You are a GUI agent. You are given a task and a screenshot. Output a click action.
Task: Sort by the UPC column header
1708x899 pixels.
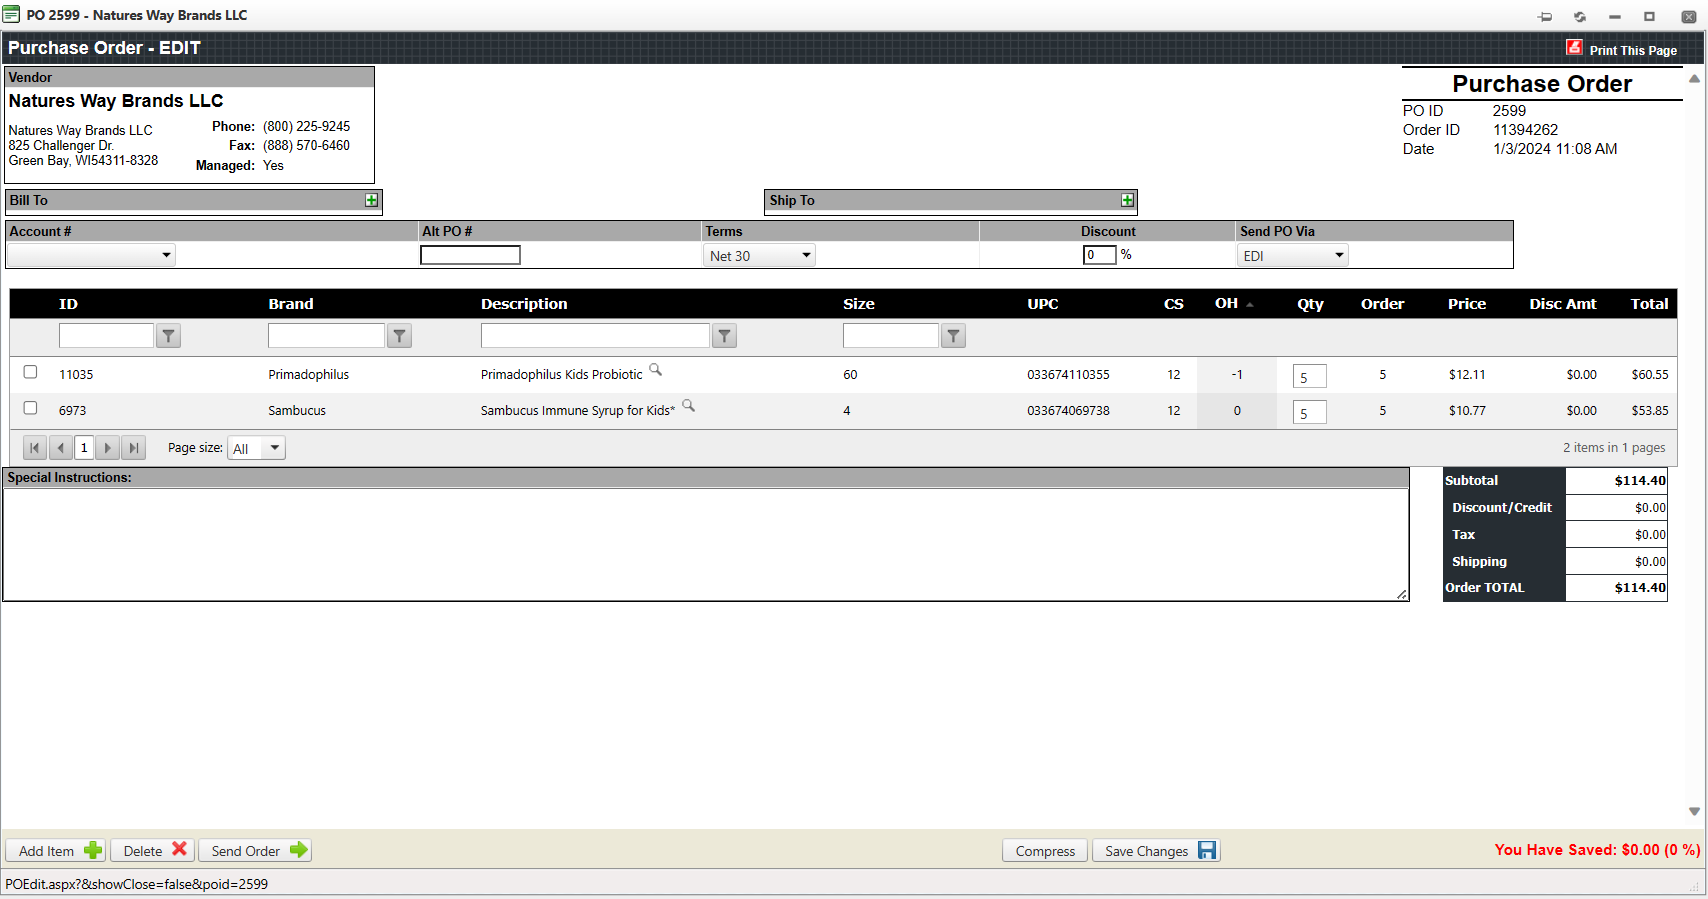click(x=1043, y=304)
